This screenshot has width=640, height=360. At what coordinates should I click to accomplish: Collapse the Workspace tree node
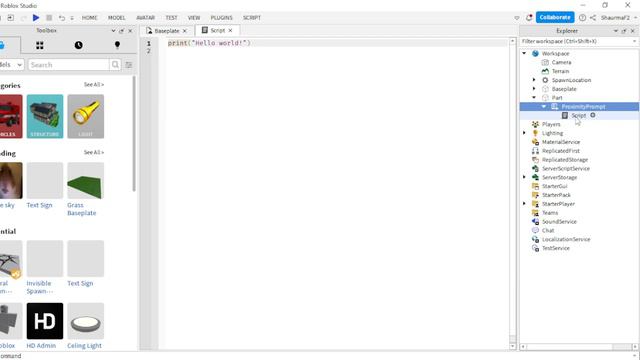(524, 53)
